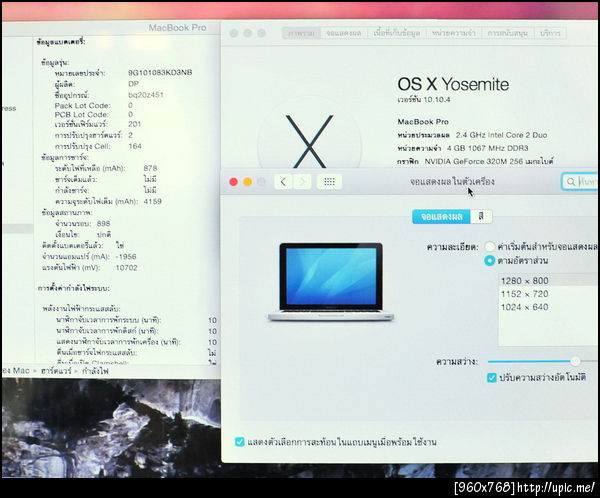This screenshot has height=498, width=600.
Task: Click 4 GB 1067 MHz DDR3 memory text
Action: click(x=488, y=148)
